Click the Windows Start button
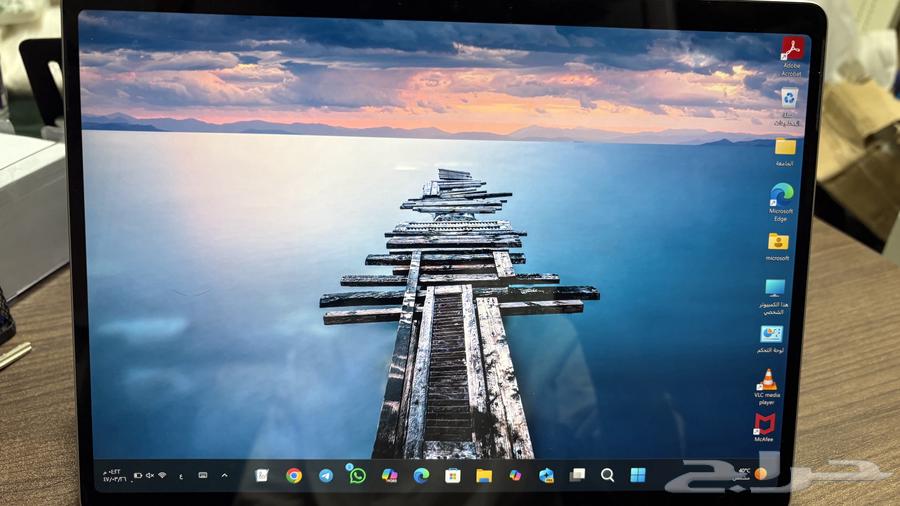This screenshot has width=900, height=506. coord(638,475)
